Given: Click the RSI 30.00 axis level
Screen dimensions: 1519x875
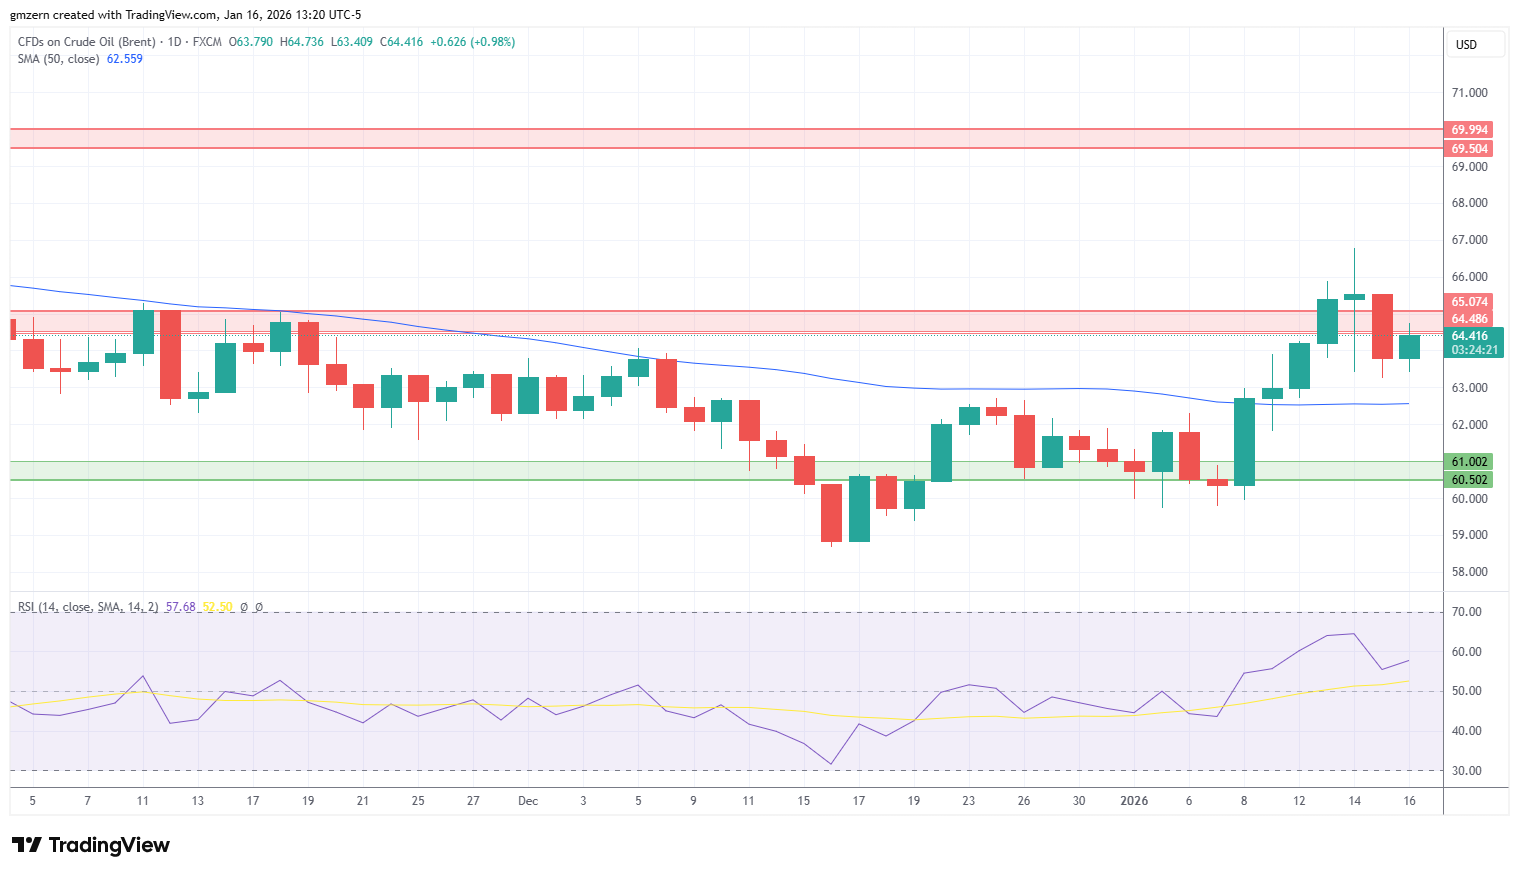Looking at the screenshot, I should [x=1466, y=771].
